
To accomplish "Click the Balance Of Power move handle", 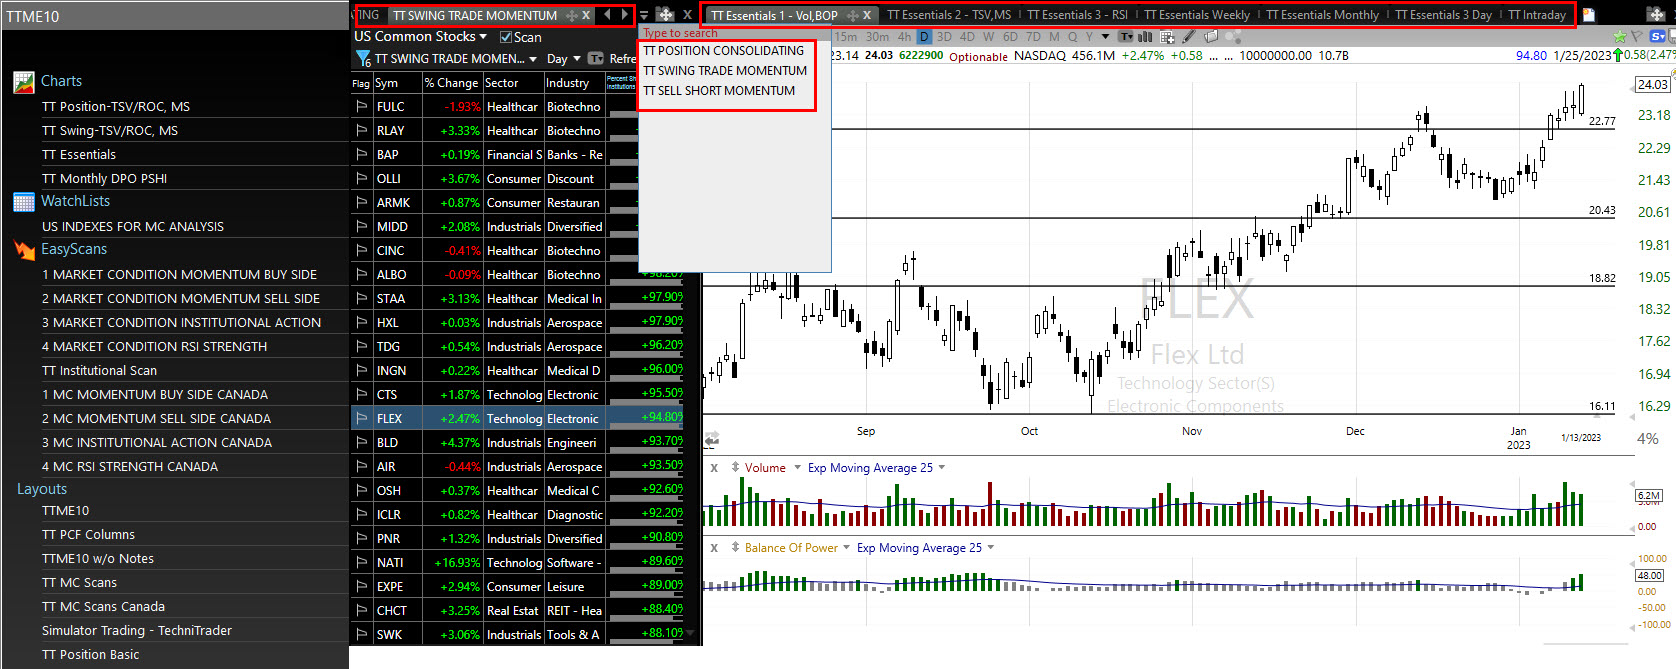I will tap(735, 548).
